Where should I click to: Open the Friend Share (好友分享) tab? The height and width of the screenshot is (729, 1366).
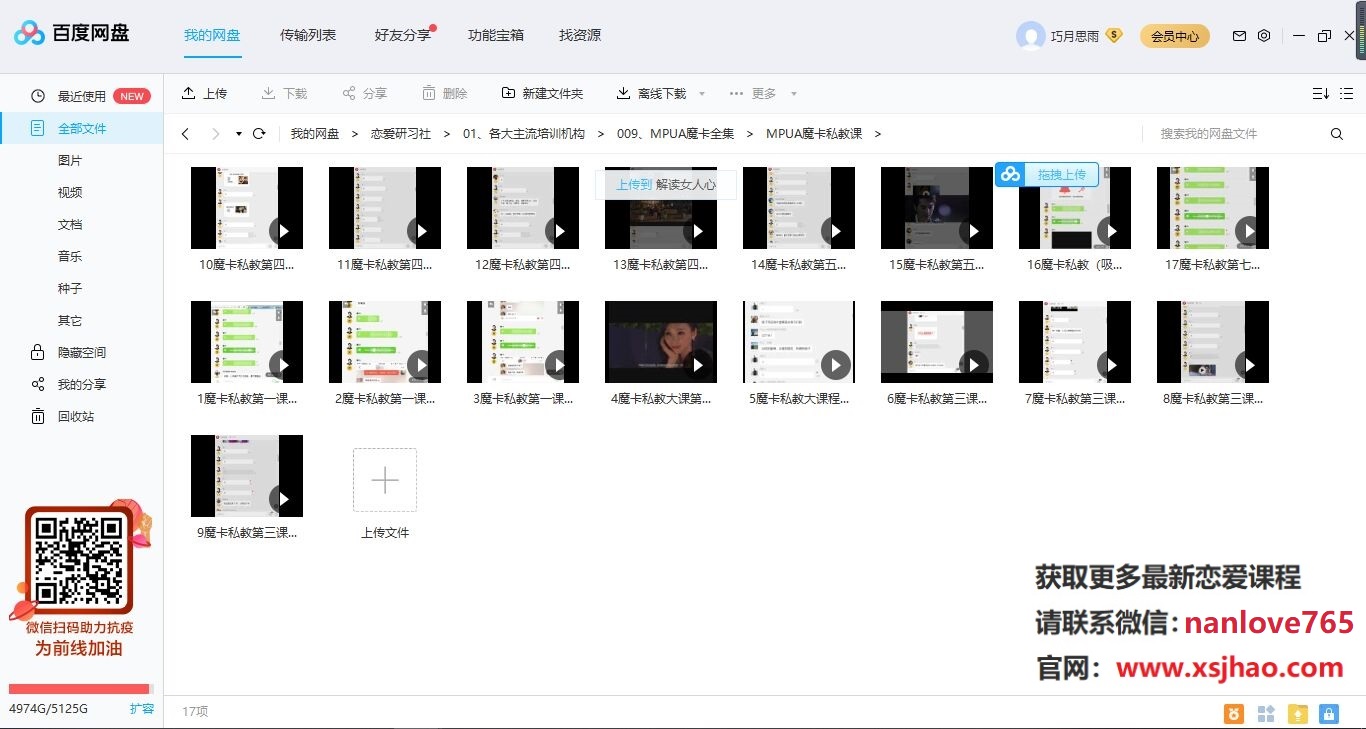pyautogui.click(x=402, y=35)
